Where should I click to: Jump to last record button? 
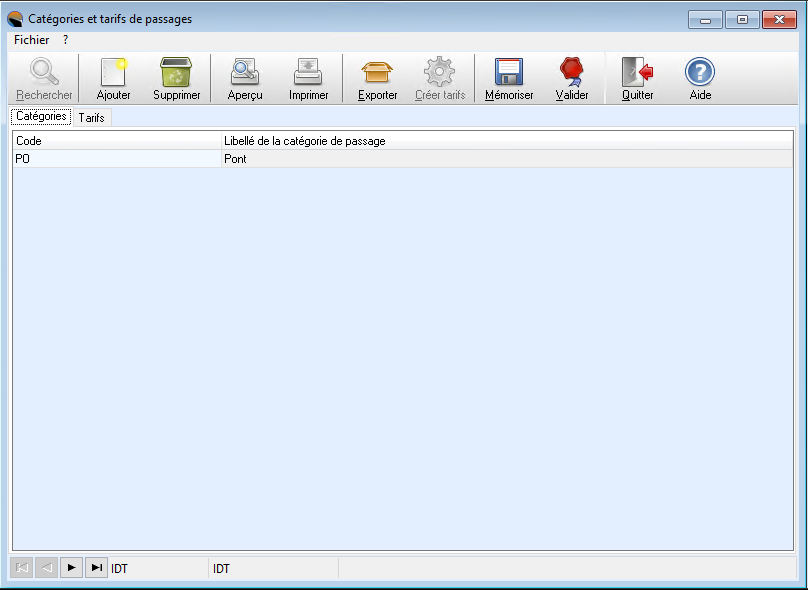click(96, 568)
